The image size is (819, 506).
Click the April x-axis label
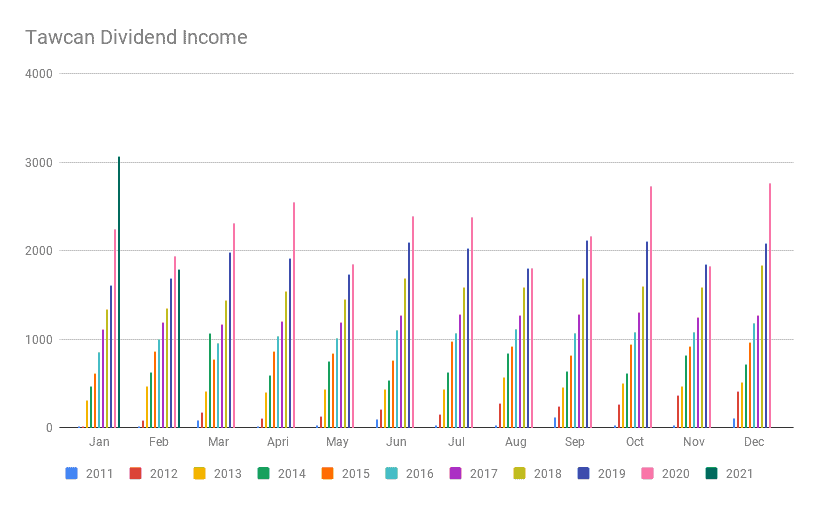278,442
